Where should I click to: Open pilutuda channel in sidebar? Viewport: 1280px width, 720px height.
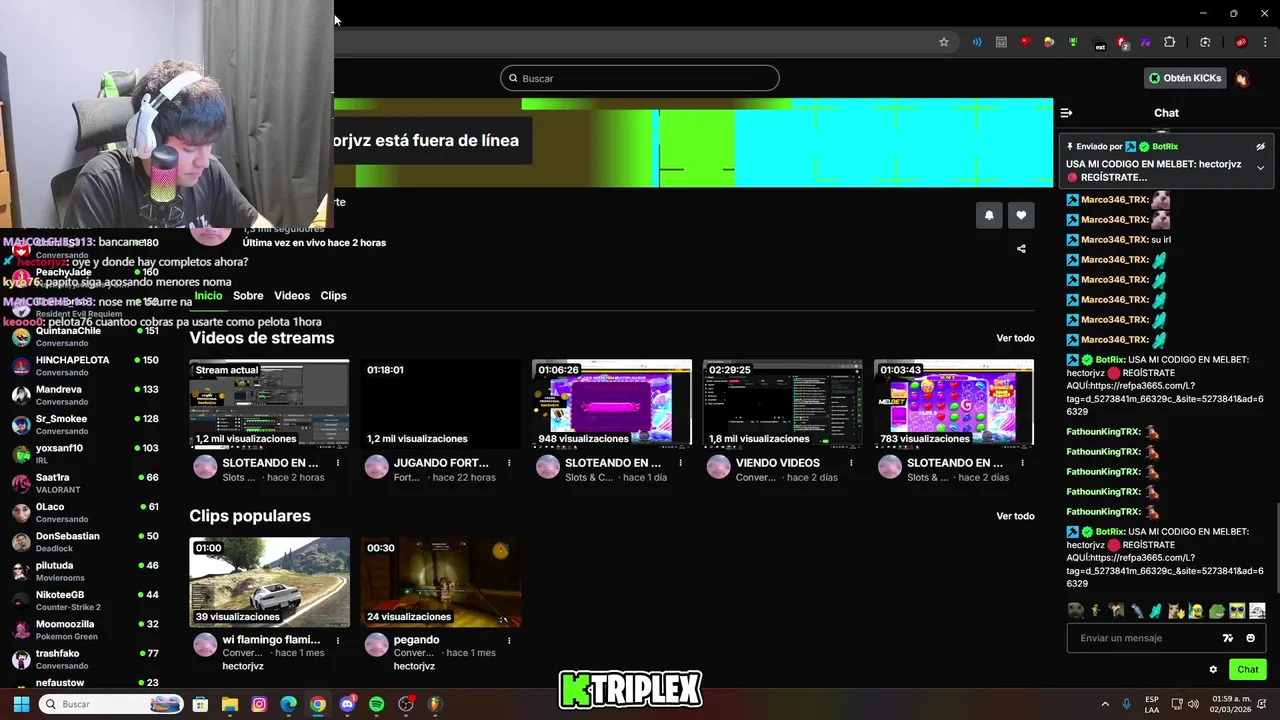[85, 571]
